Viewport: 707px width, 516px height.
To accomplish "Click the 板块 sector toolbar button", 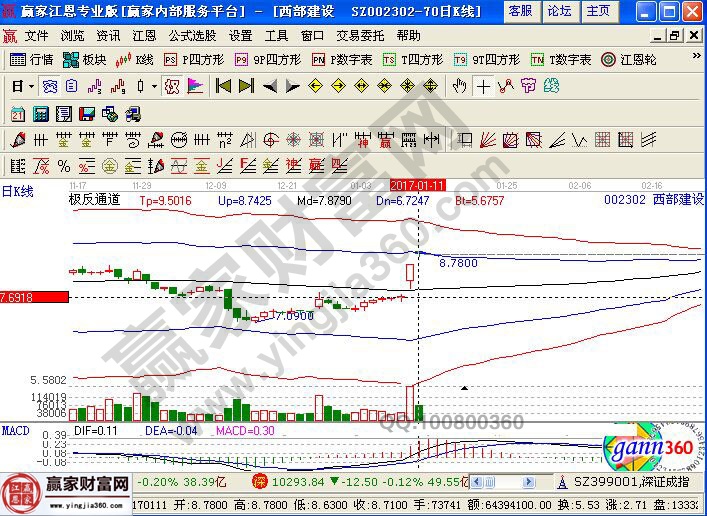I will coord(87,59).
